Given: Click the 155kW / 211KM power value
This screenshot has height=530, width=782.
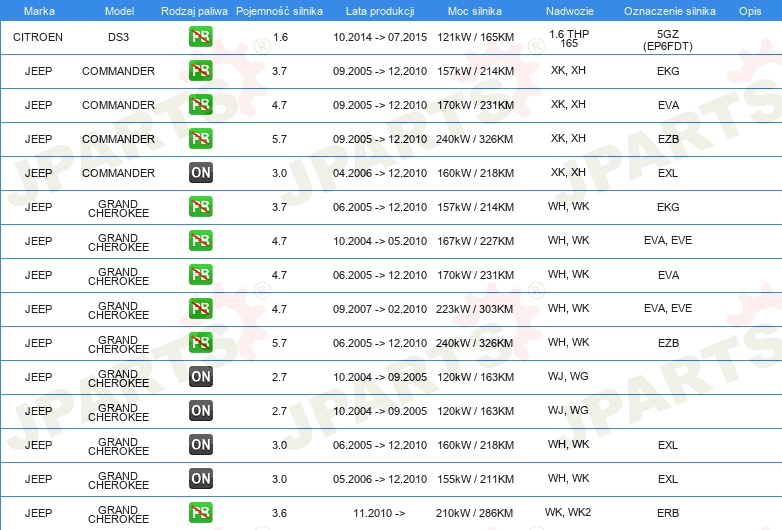Looking at the screenshot, I should tap(475, 479).
